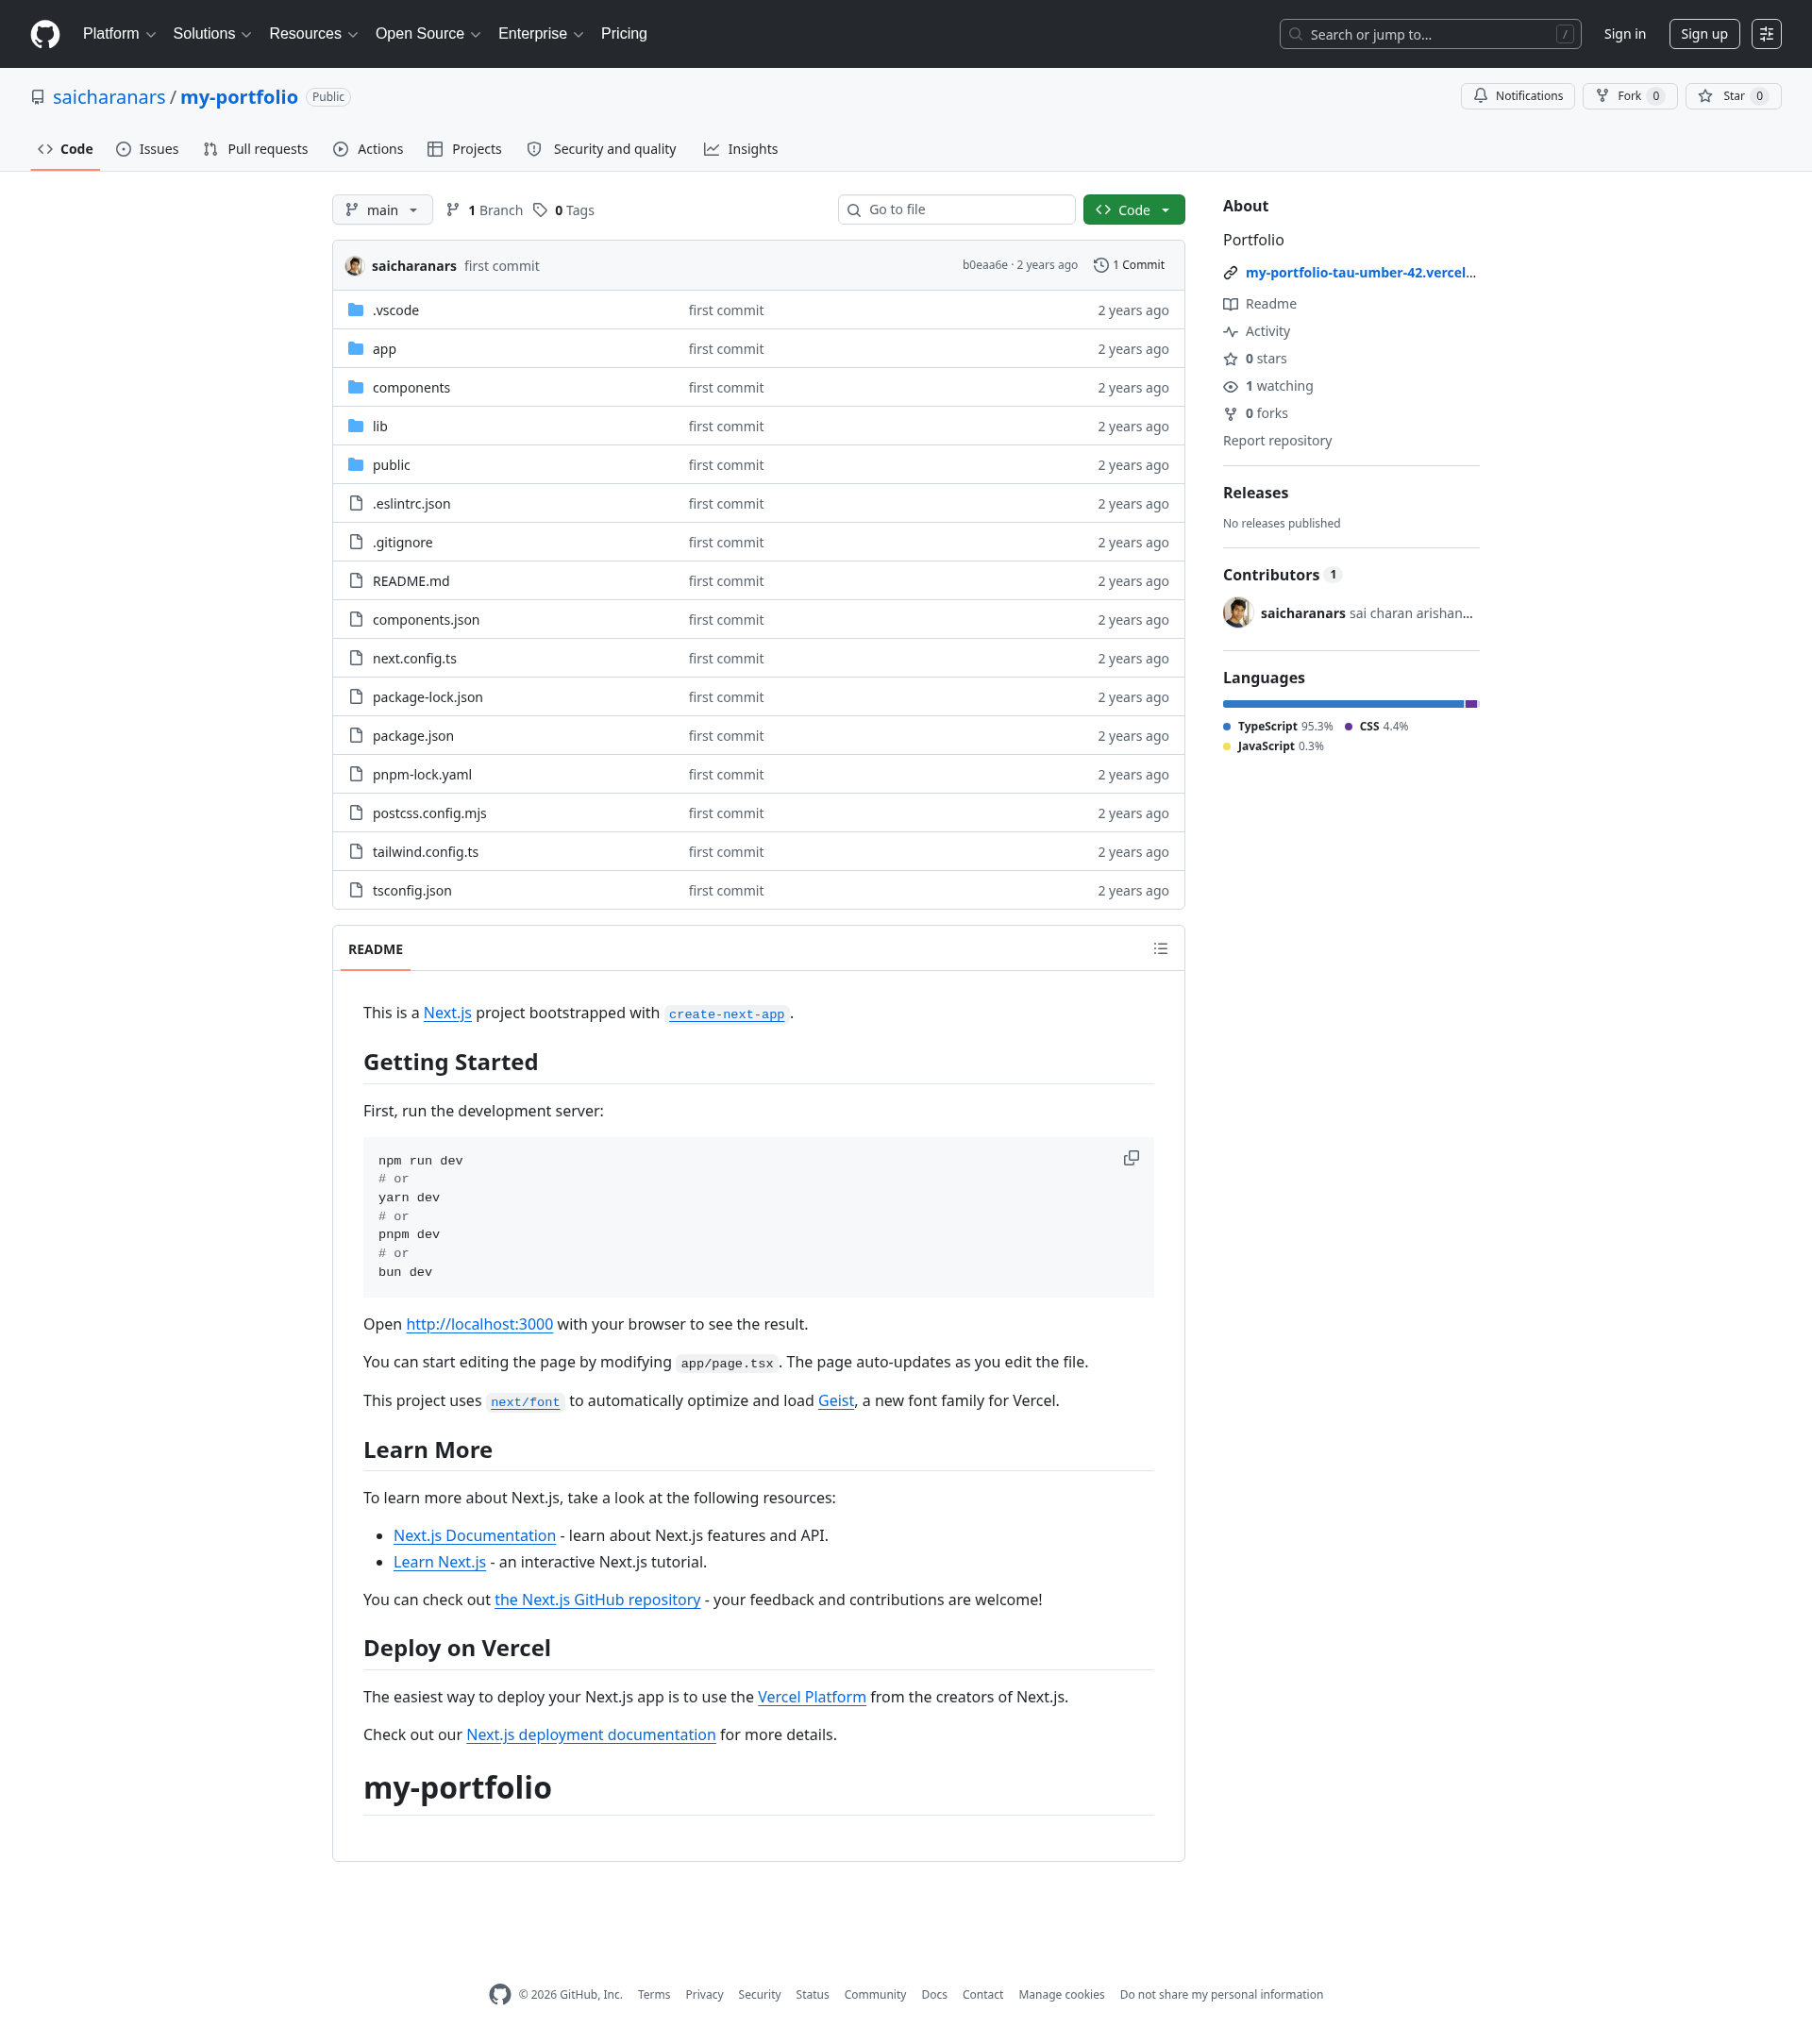The width and height of the screenshot is (1812, 2044).
Task: Click the stars icon in About
Action: tap(1230, 359)
